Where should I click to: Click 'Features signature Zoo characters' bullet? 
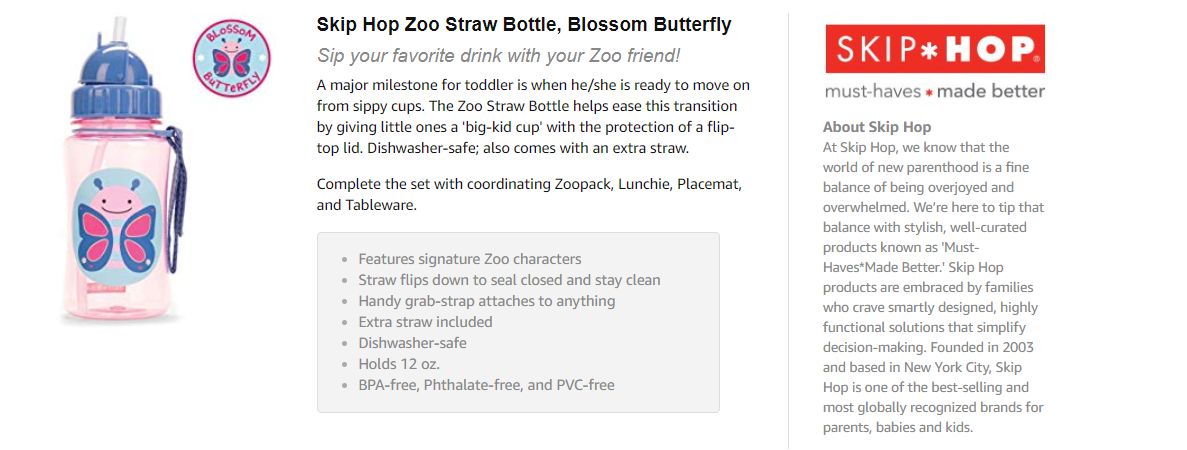(x=469, y=259)
